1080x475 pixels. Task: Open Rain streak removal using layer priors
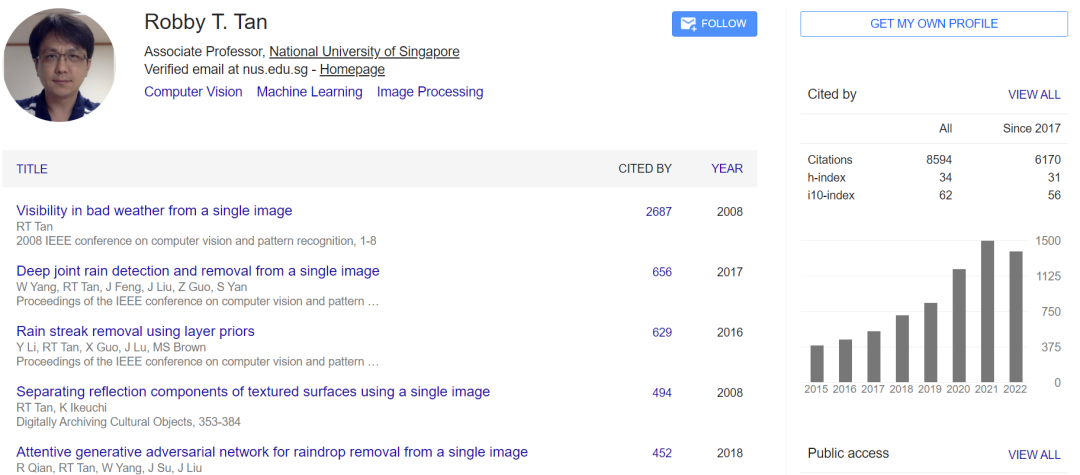[135, 331]
